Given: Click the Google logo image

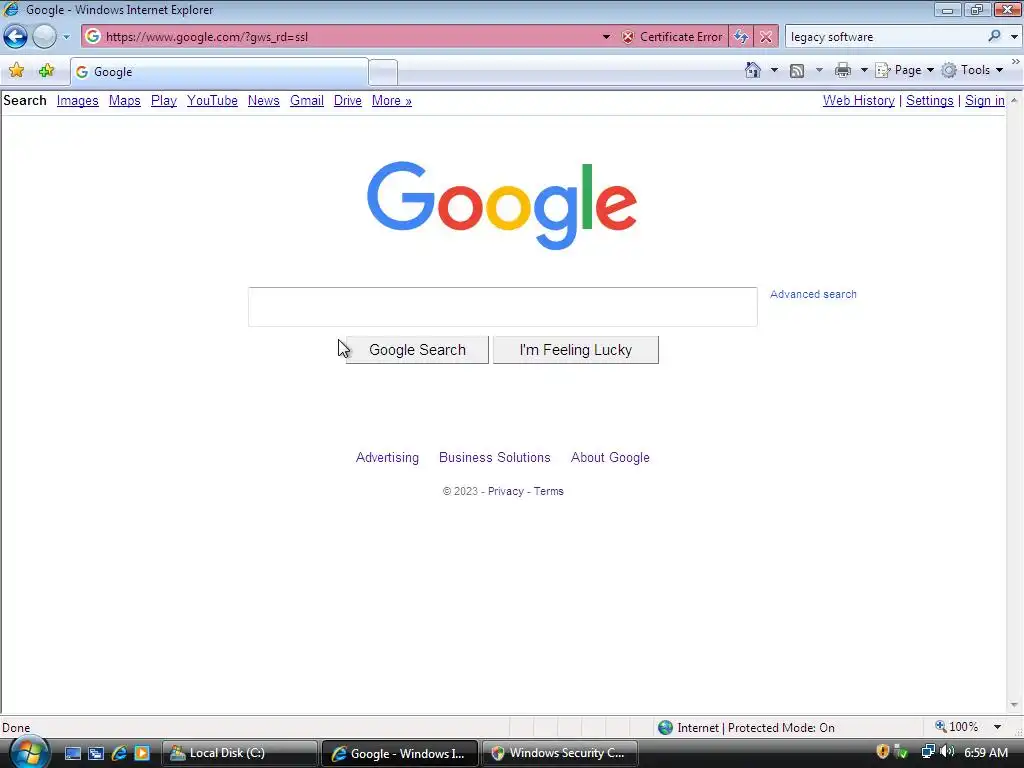Looking at the screenshot, I should point(502,205).
